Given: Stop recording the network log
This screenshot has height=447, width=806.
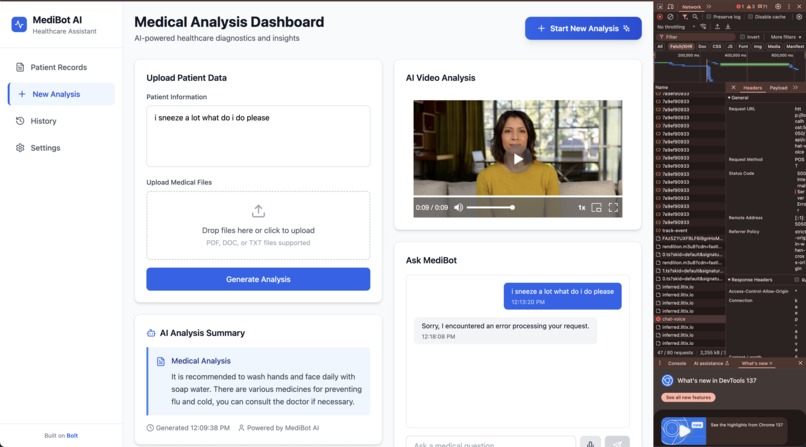Looking at the screenshot, I should [660, 17].
